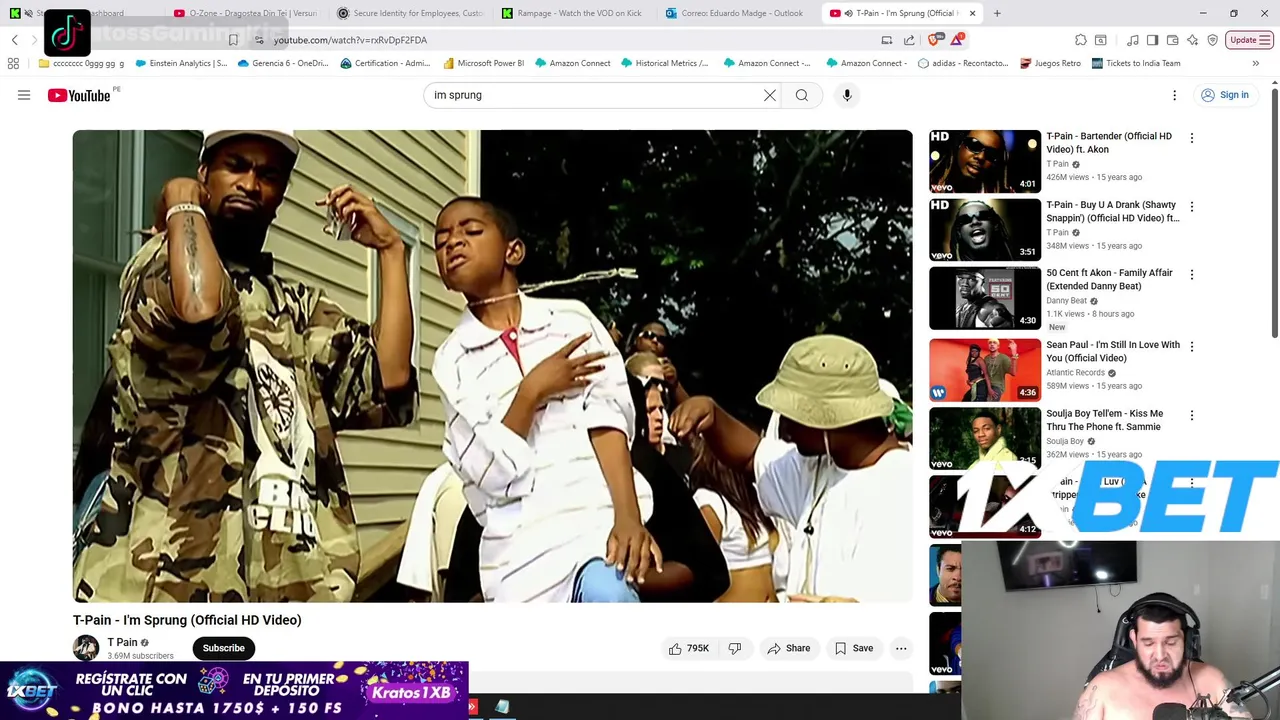
Task: Click video title T-Pain - I'm Sprung
Action: [187, 620]
